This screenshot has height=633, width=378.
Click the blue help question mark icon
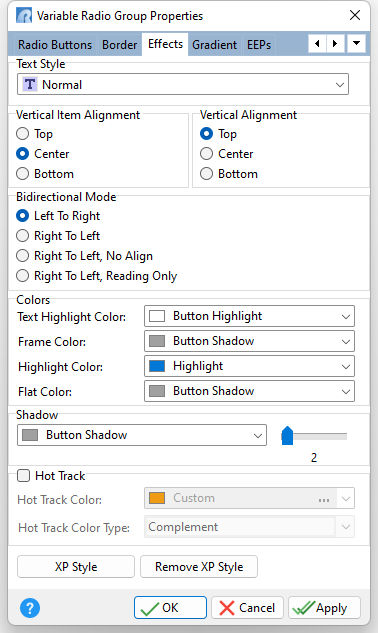[x=30, y=608]
